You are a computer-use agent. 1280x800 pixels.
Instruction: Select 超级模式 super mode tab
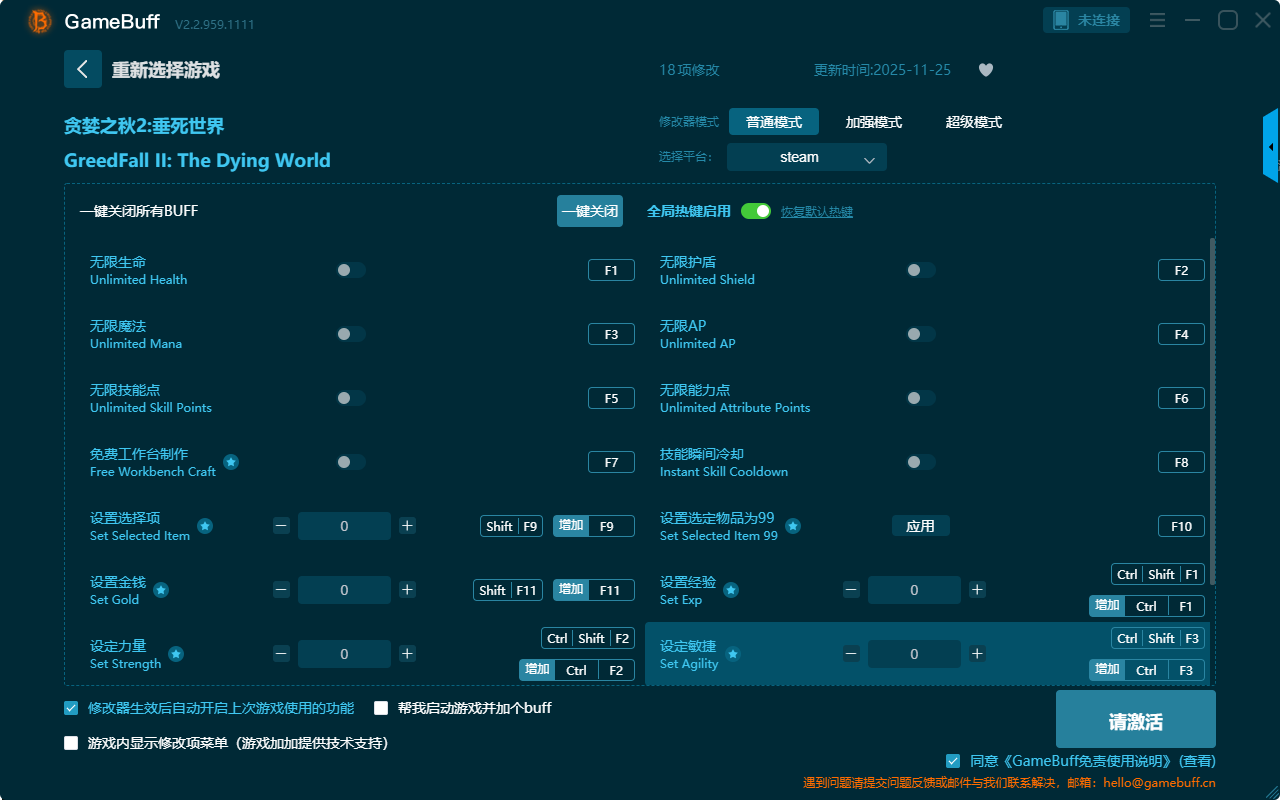(973, 122)
